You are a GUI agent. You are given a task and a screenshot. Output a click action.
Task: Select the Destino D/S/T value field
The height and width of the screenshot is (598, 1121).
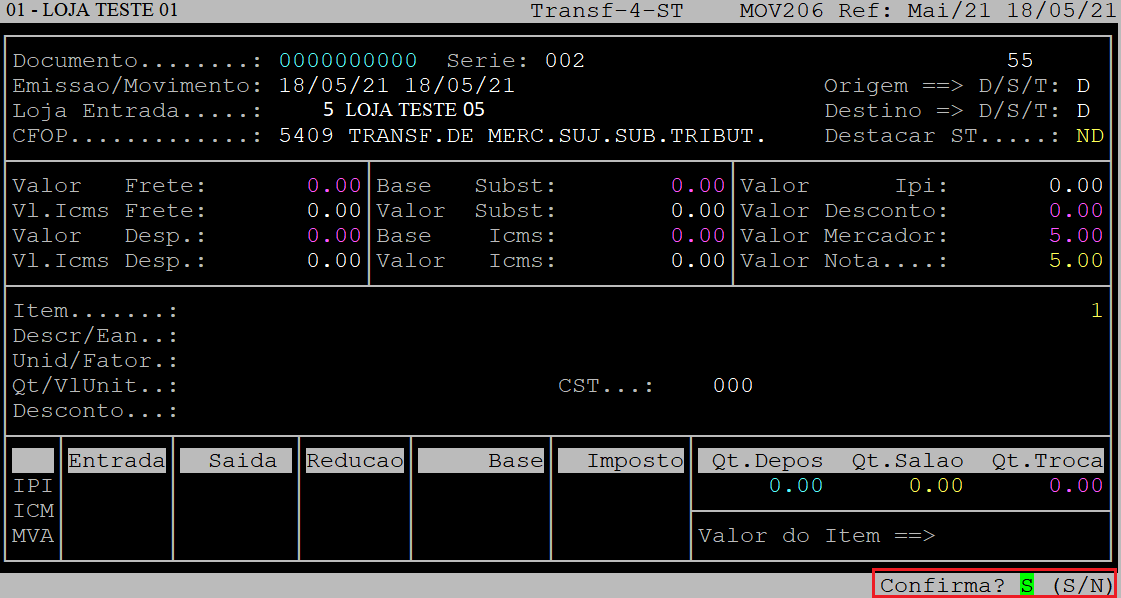coord(1083,111)
